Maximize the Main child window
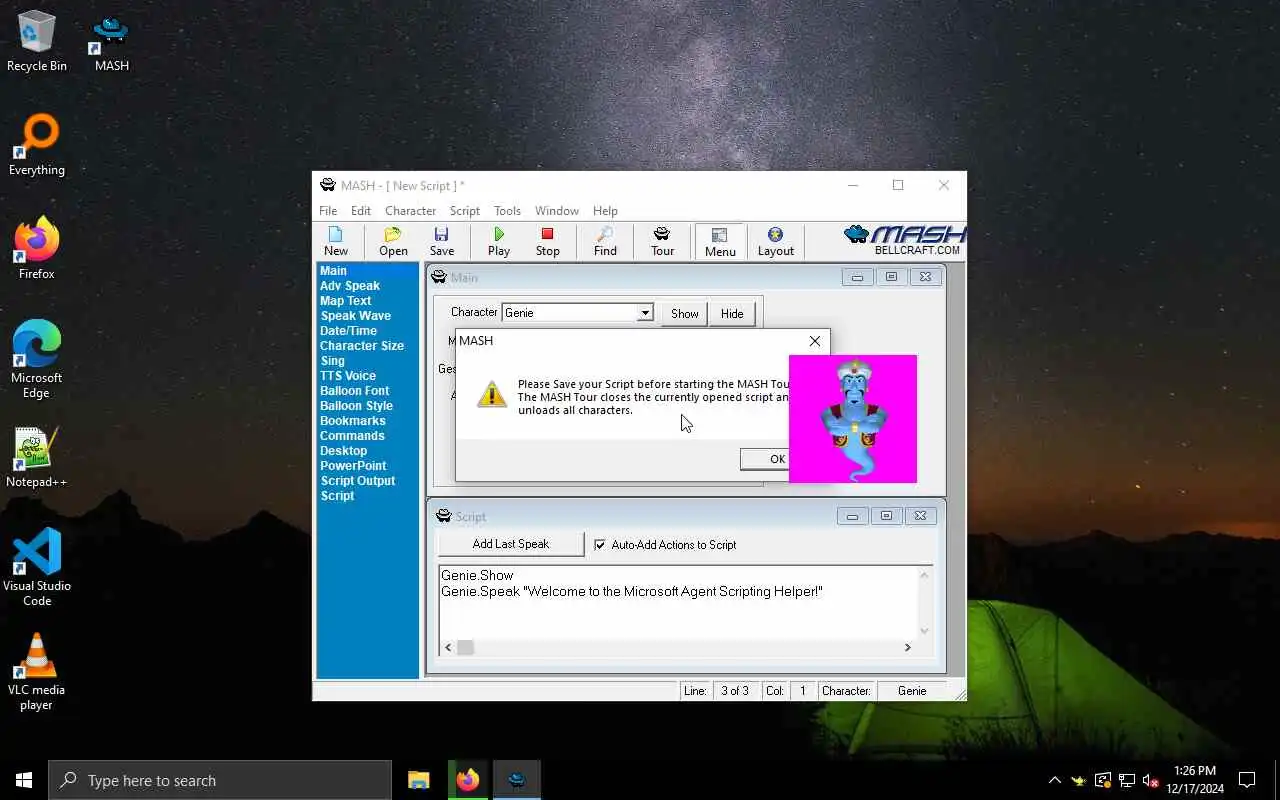This screenshot has width=1280, height=800. coord(891,277)
